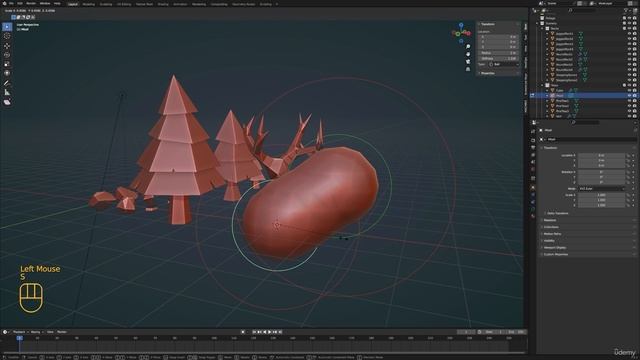Toggle Scenery collection exclude checkbox
Screen dimensions: 640x360
624,23
